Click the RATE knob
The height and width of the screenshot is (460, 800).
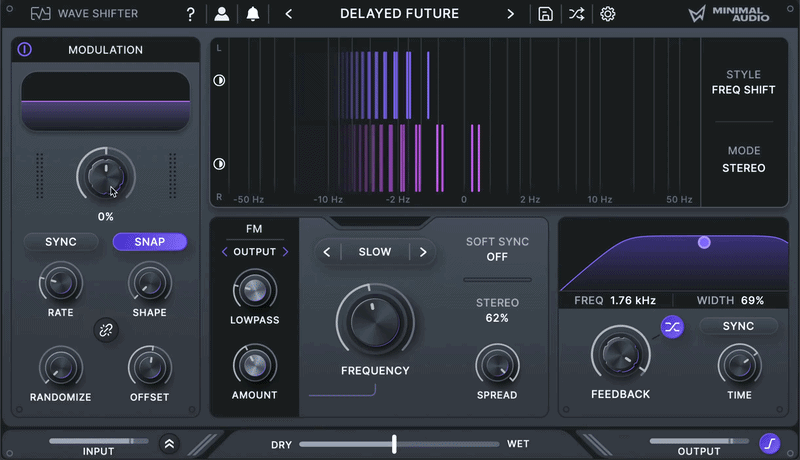(x=61, y=283)
